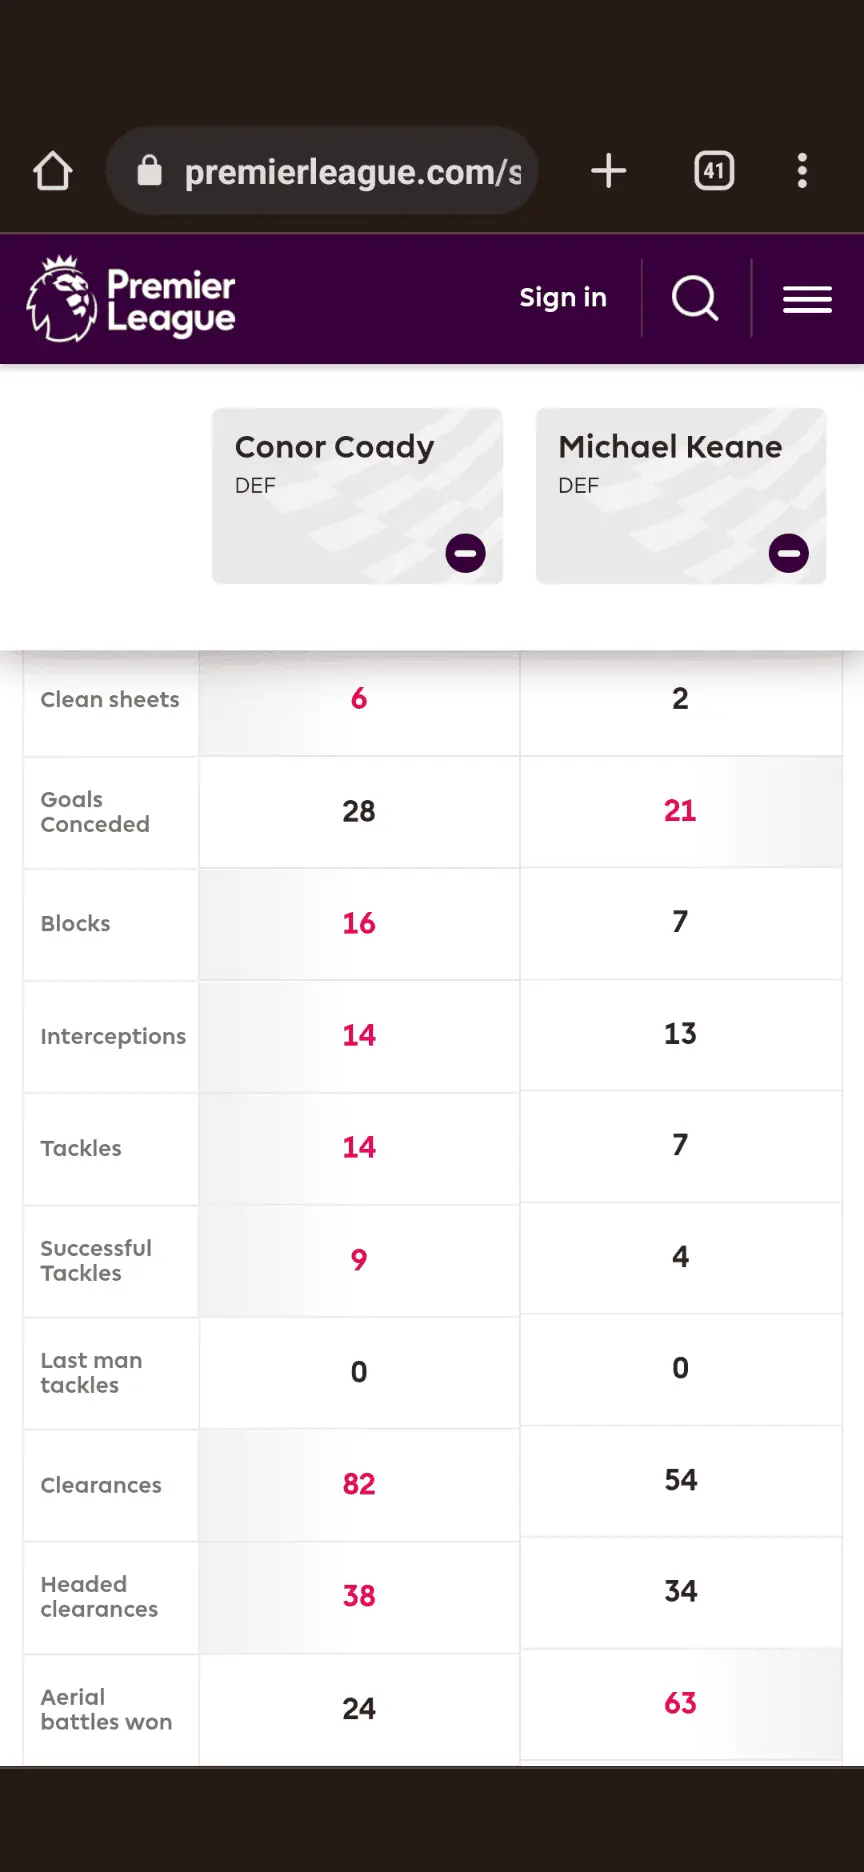Click the Sign in link
This screenshot has width=864, height=1872.
[563, 298]
